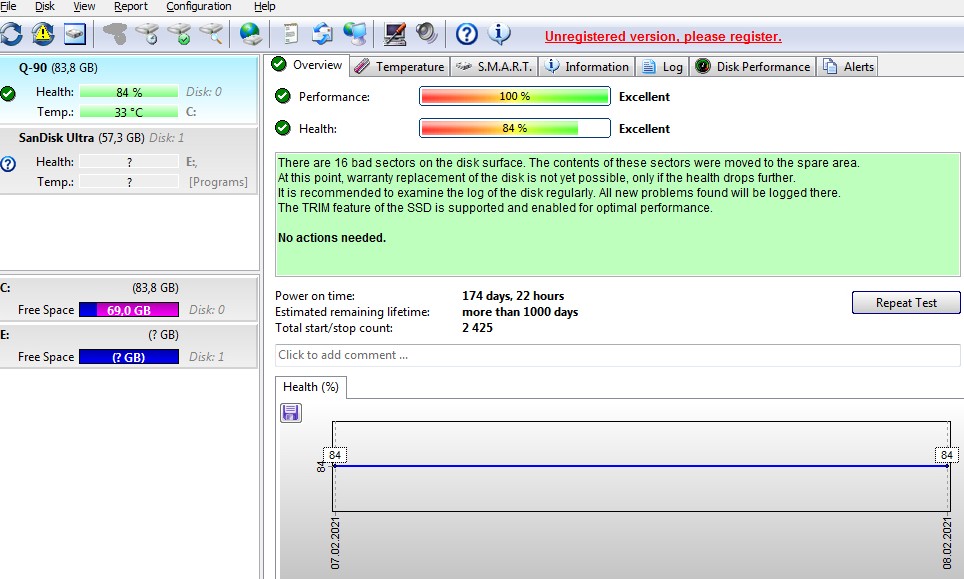Open the Disk menu
964x579 pixels.
44,6
